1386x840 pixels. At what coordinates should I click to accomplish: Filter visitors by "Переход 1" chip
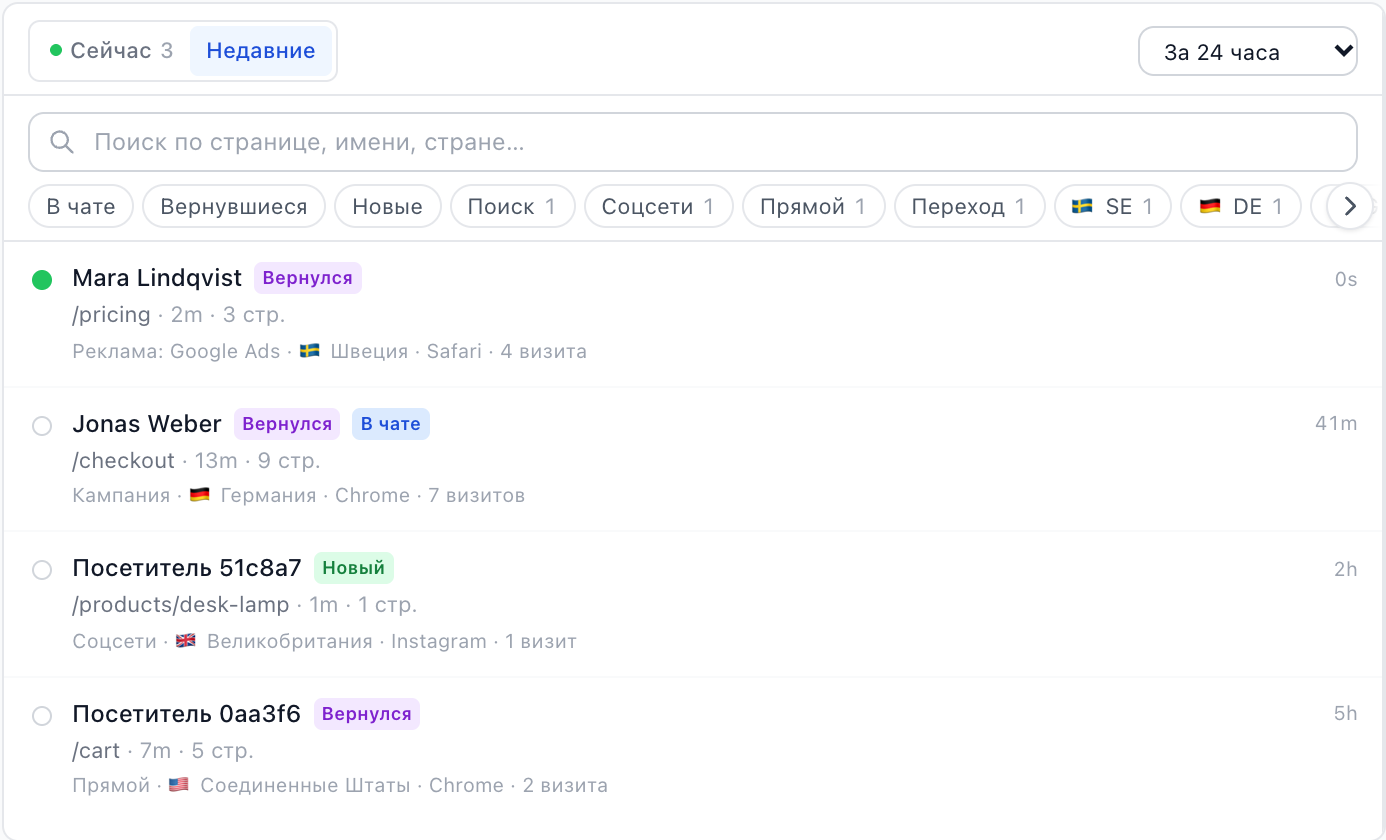[969, 207]
